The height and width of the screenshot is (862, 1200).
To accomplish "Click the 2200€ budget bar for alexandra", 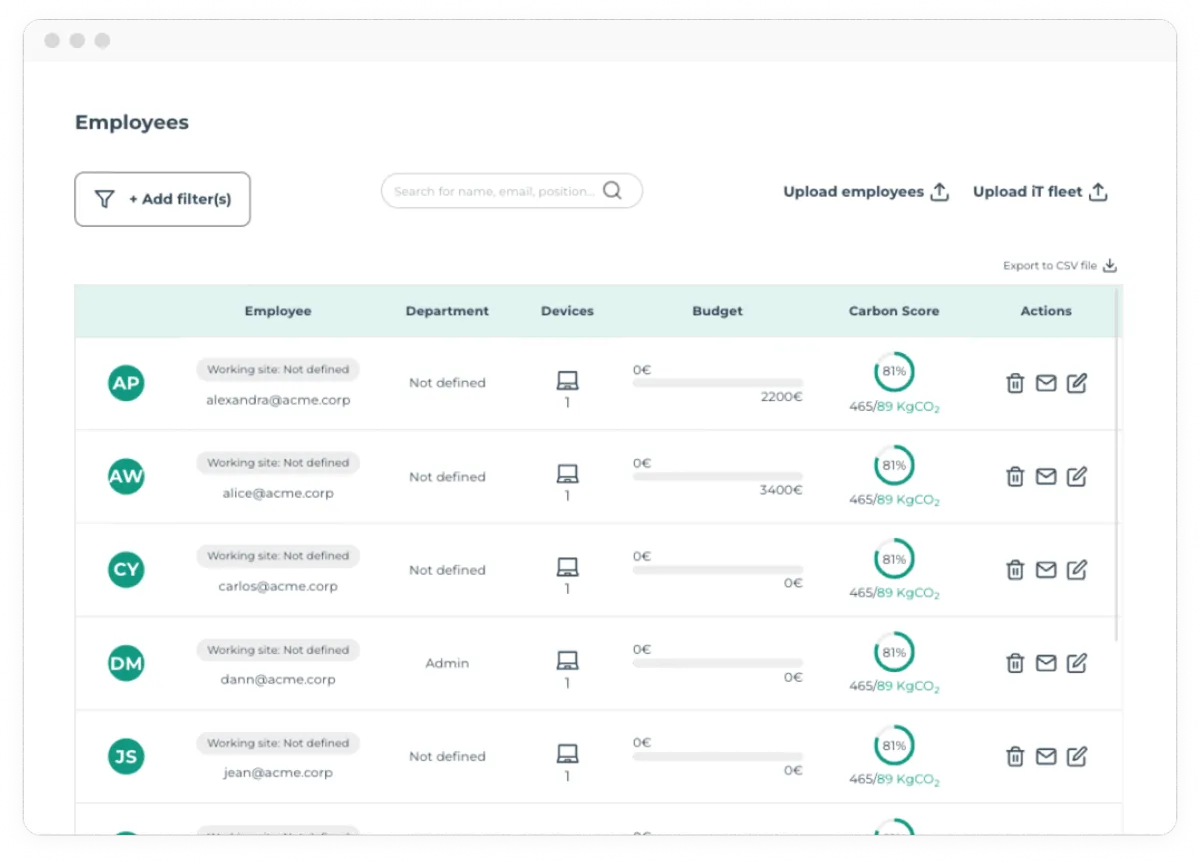I will (718, 383).
